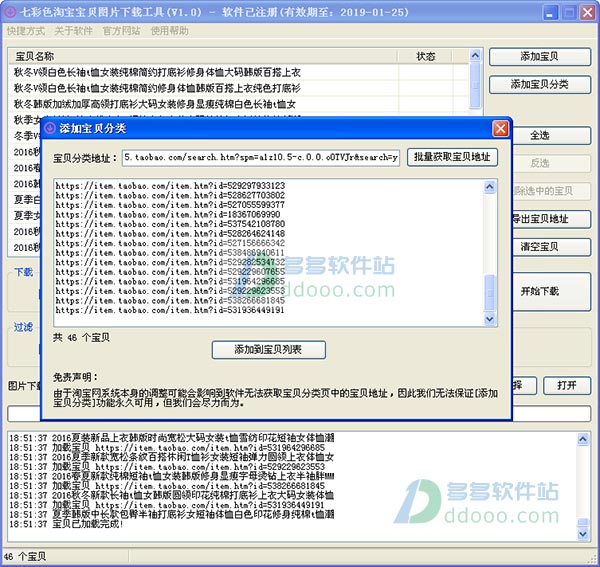Click URL ending id=528627703802

point(170,196)
